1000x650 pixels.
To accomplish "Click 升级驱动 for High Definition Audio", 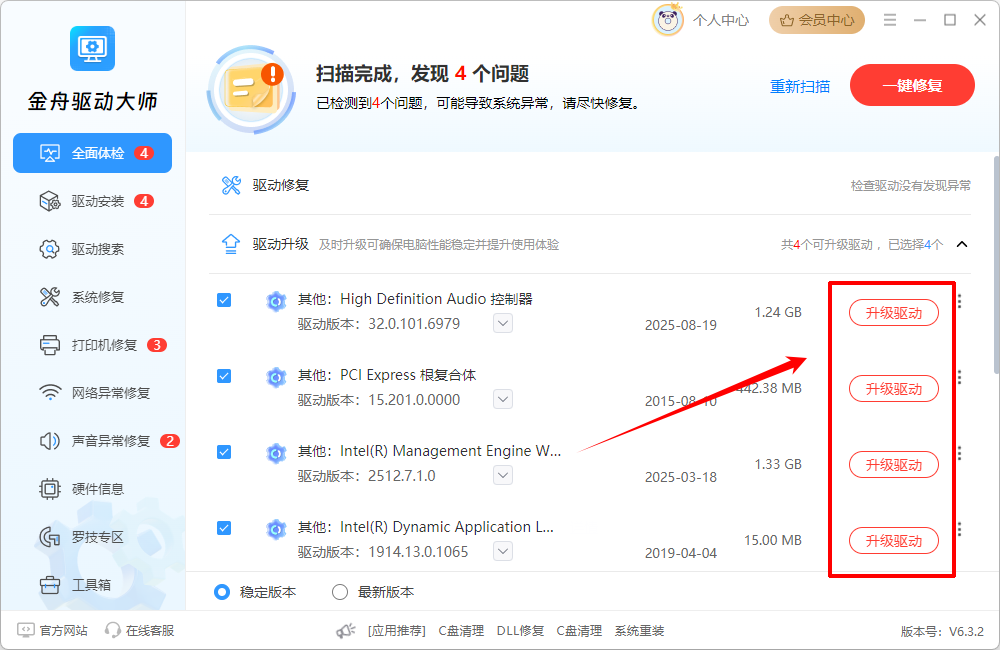I will click(x=893, y=313).
